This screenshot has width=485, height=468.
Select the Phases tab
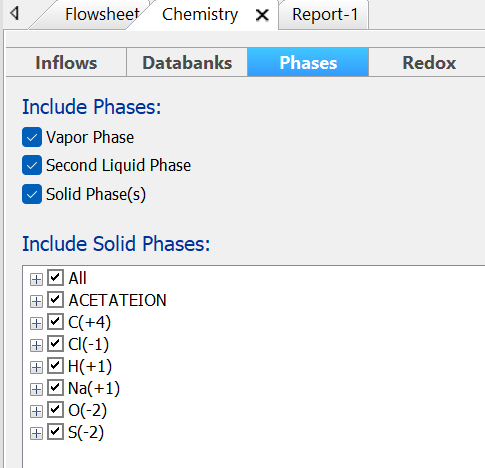(308, 63)
